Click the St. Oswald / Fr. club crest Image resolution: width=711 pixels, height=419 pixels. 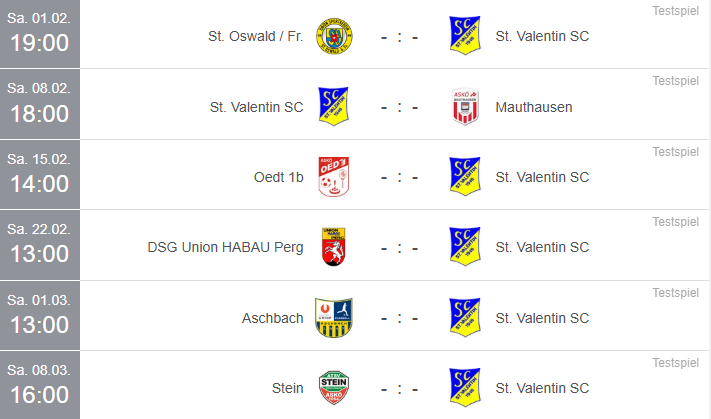[x=334, y=36]
